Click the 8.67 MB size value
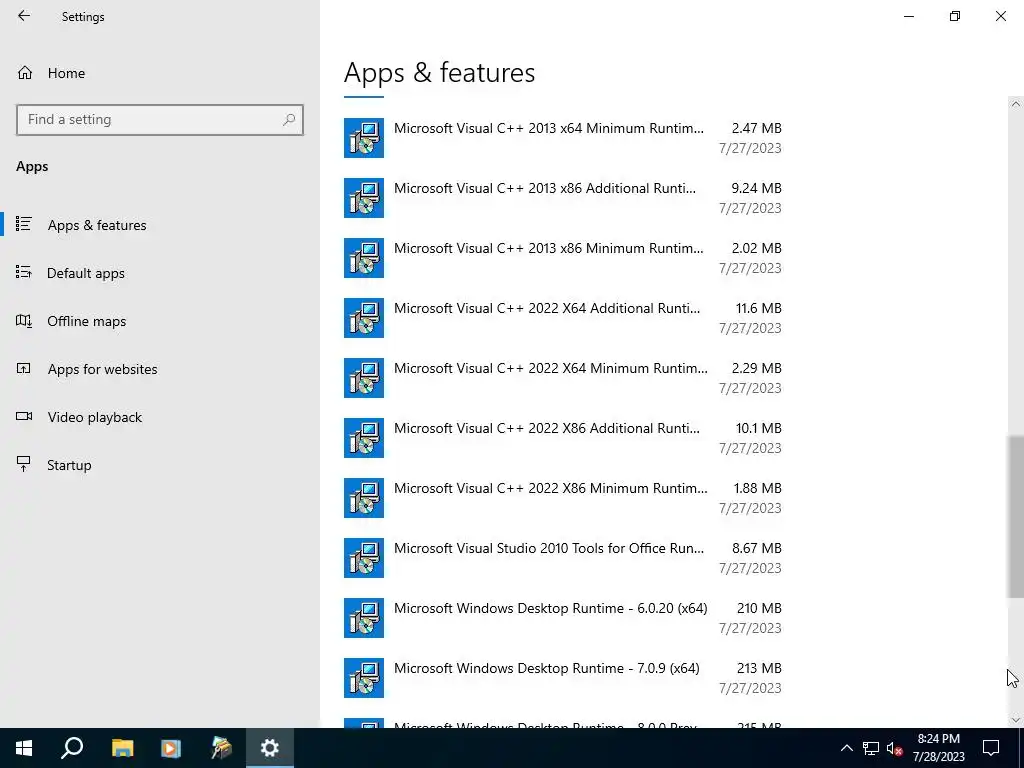 [x=756, y=548]
